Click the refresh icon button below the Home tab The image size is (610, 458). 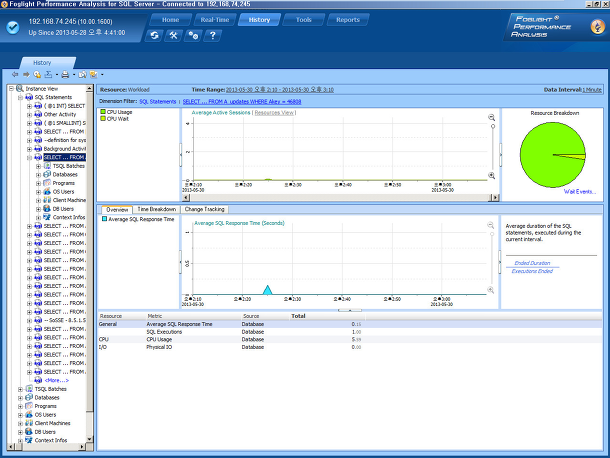click(154, 36)
